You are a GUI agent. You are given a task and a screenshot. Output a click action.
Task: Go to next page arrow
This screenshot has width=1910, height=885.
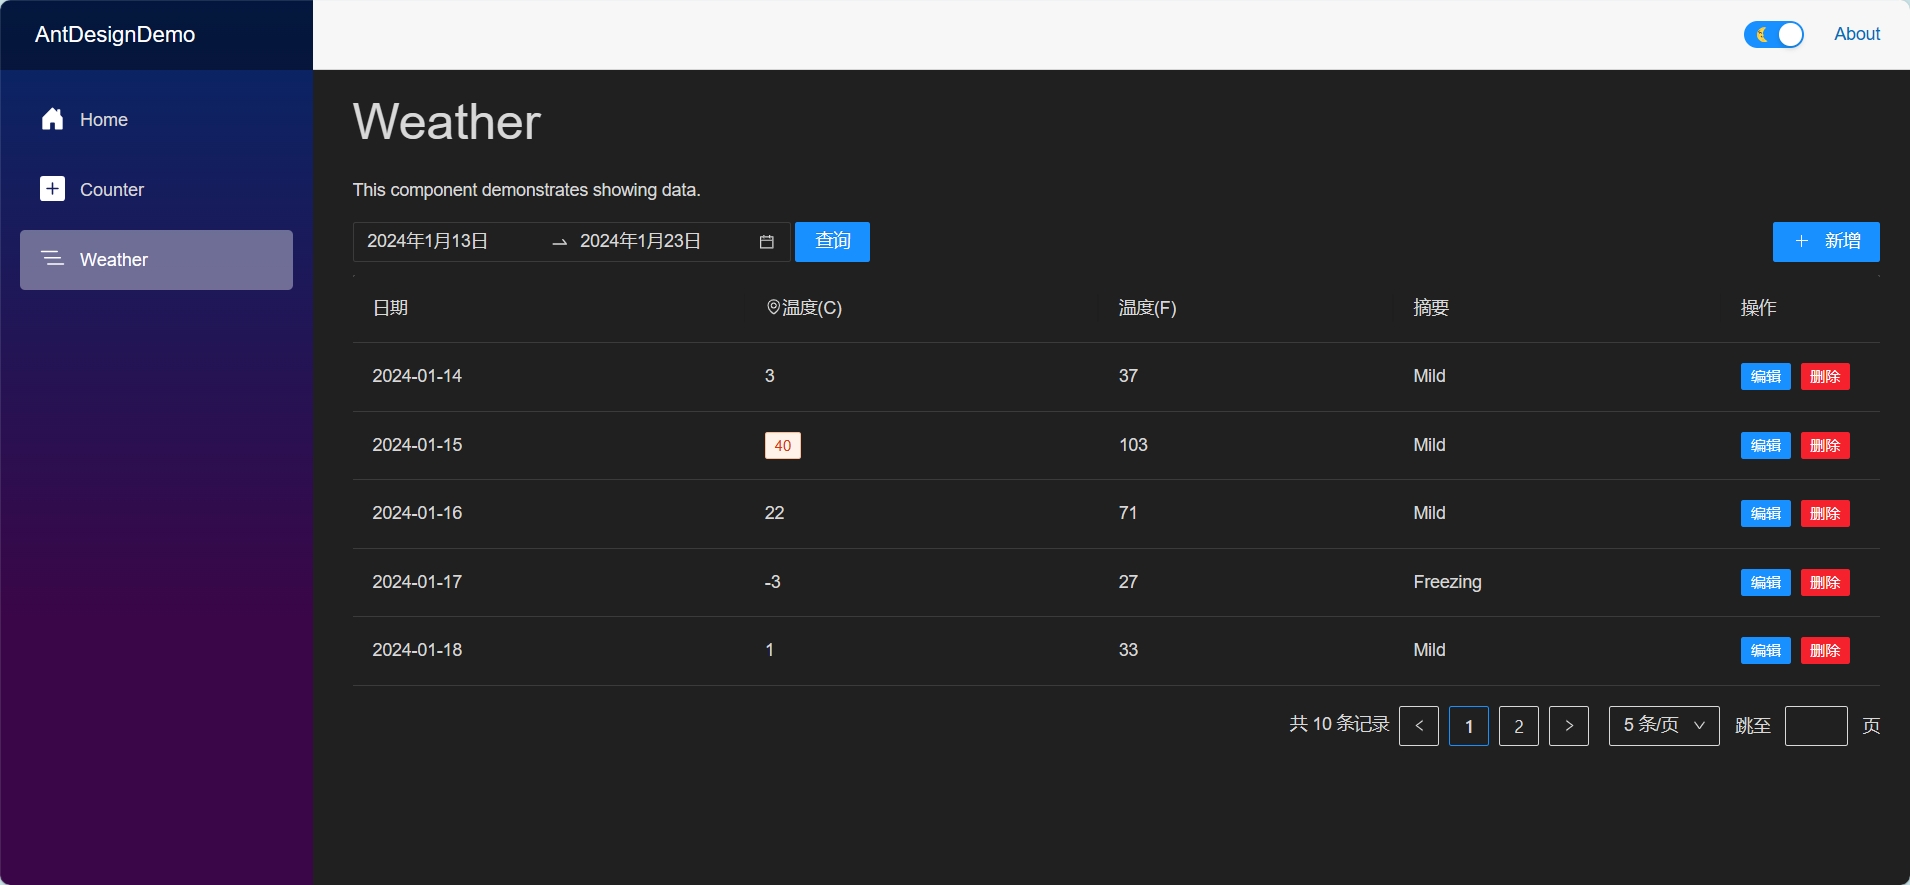pos(1569,726)
